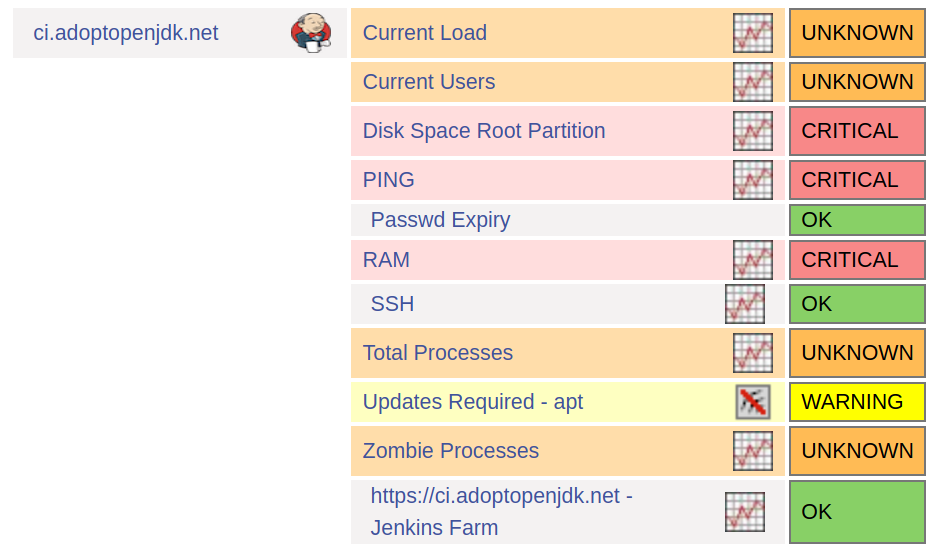Open Zombie Processes graph icon
Viewport: 930px width, 550px height.
753,451
